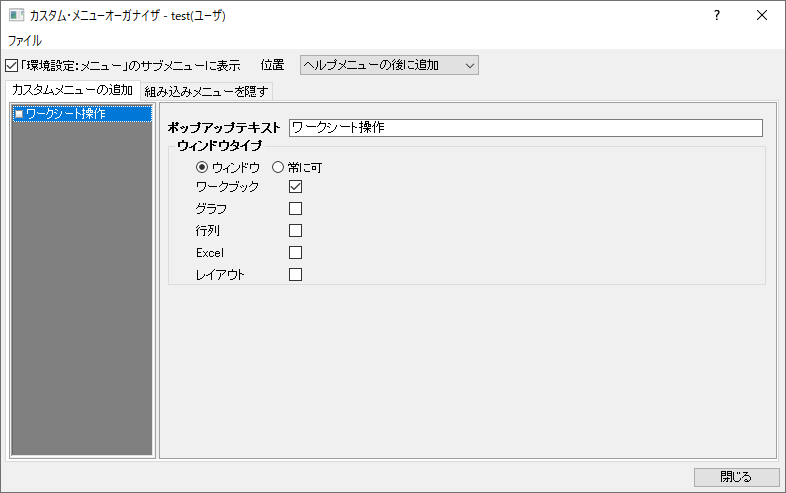786x493 pixels.
Task: Click the ワークシート操作 tree node icon
Action: click(19, 114)
